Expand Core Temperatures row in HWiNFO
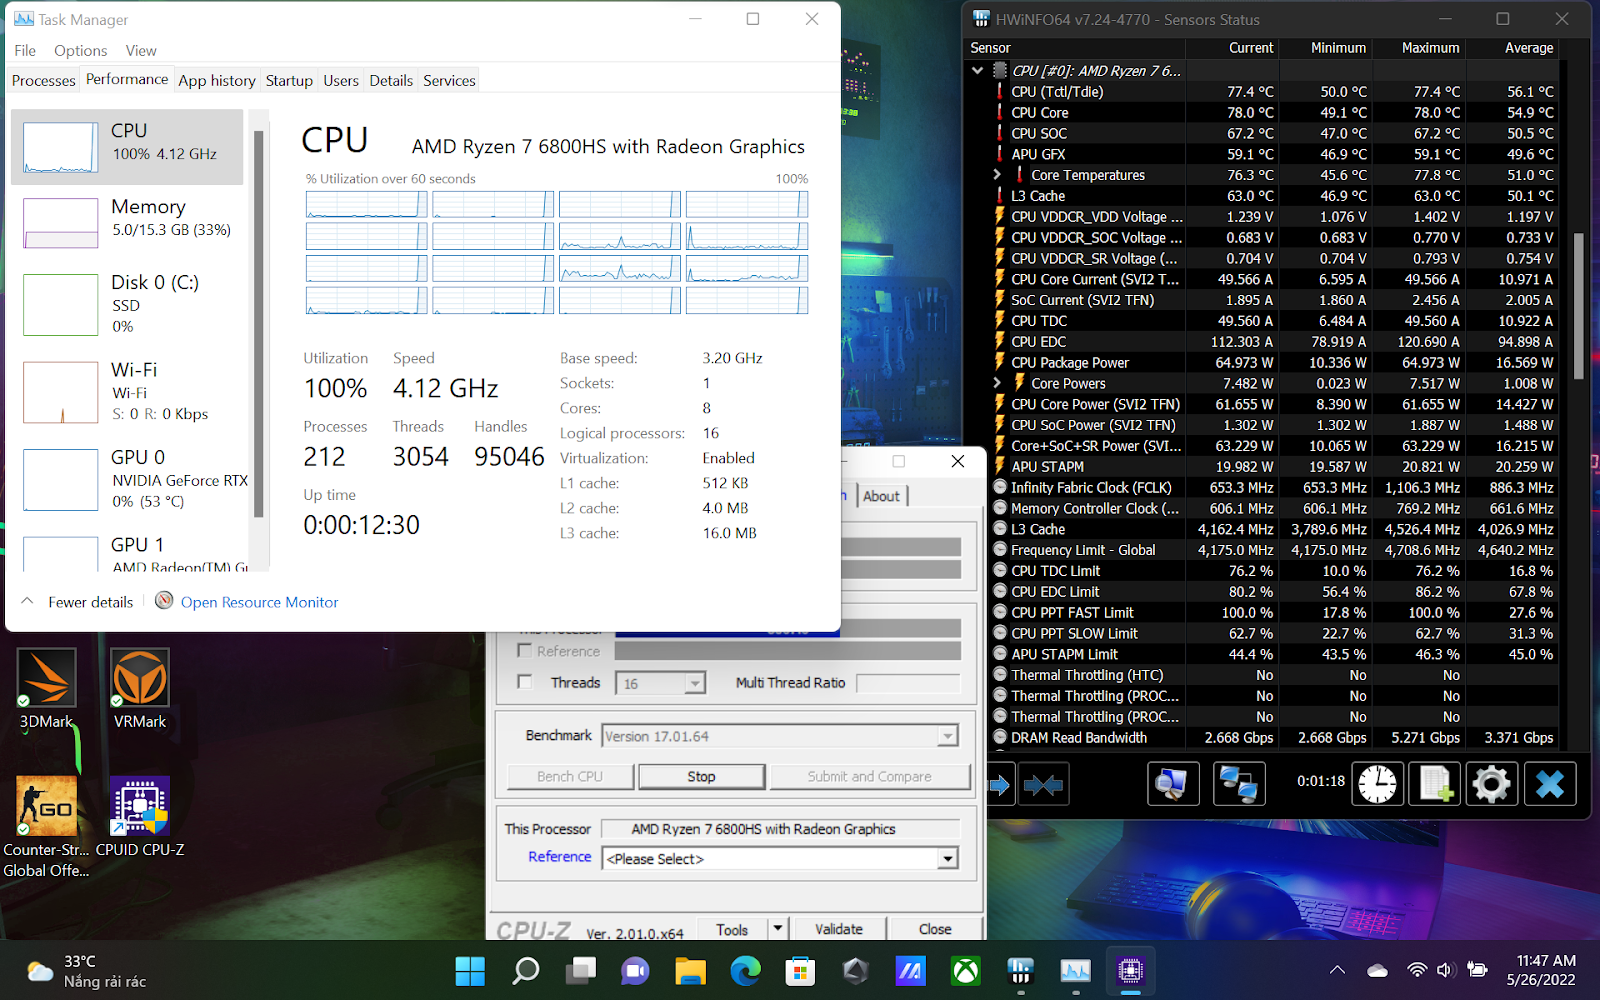Screen dimensions: 1600x1000 point(997,175)
